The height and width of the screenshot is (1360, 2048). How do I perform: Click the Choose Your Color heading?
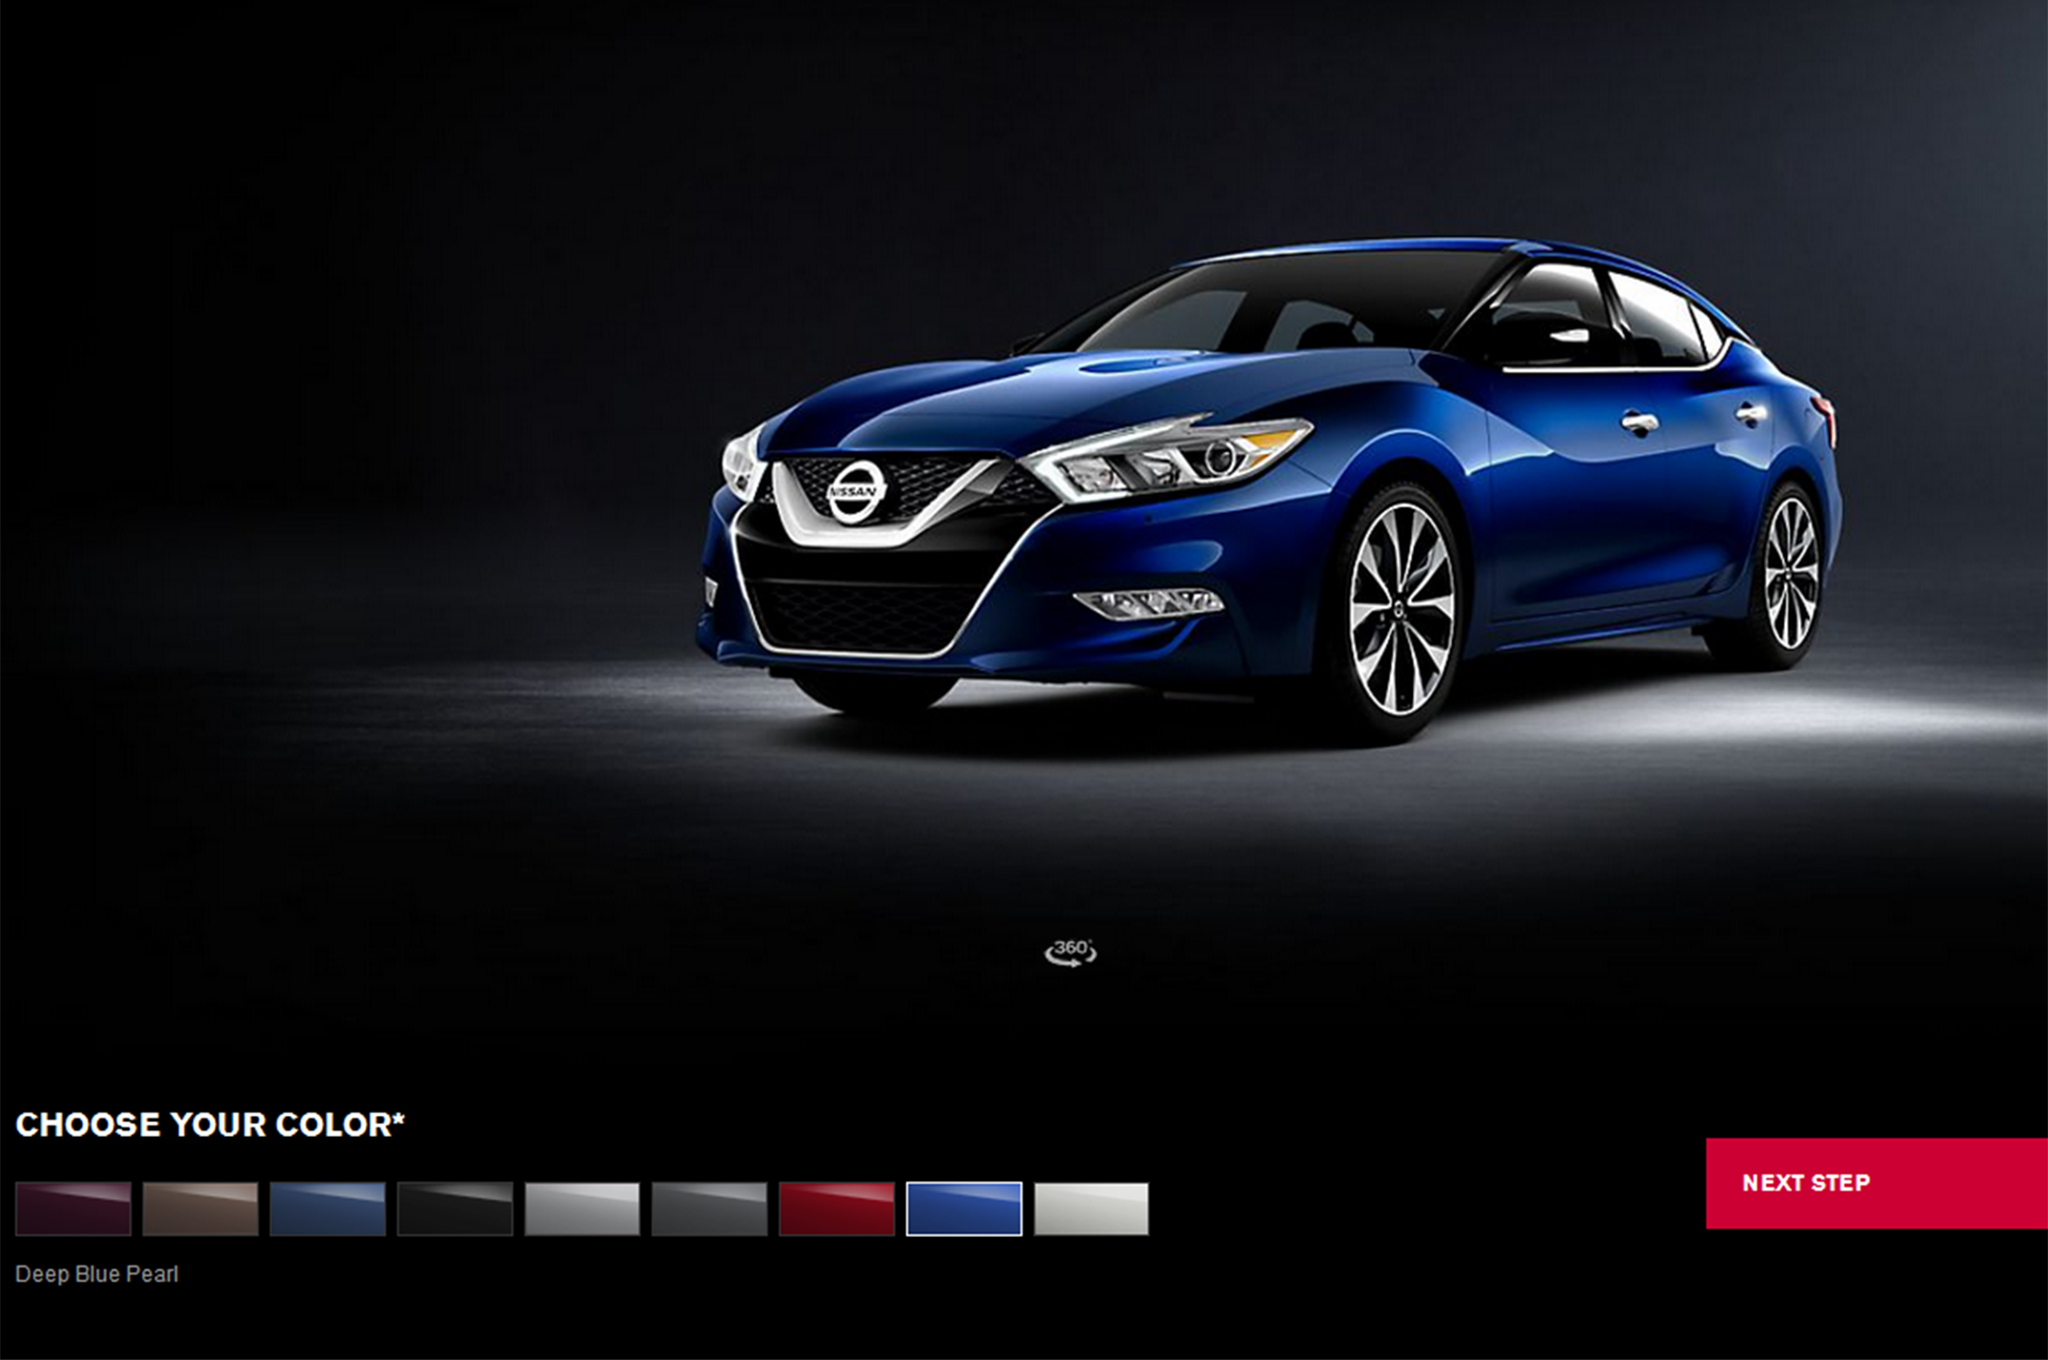click(210, 1125)
